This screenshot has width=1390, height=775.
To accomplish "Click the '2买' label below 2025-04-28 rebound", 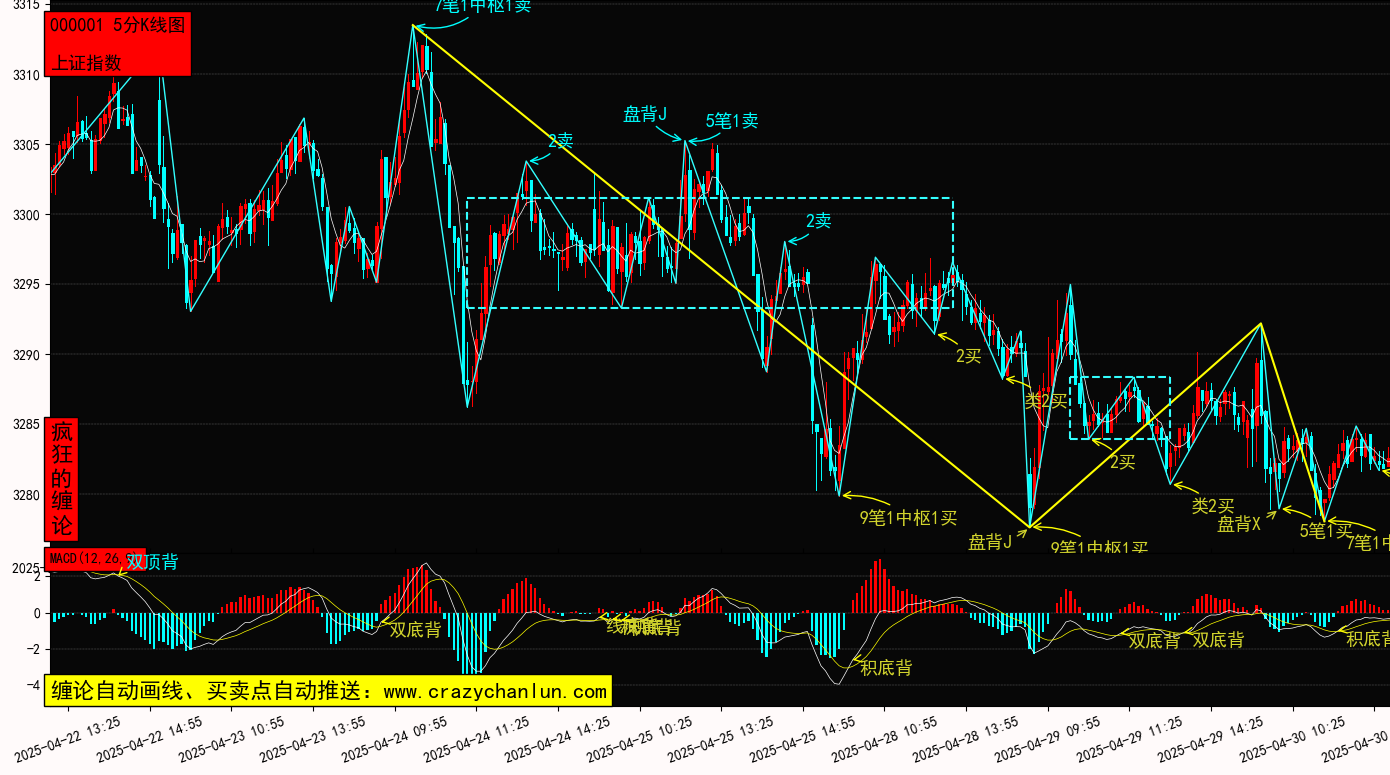I will pos(968,355).
